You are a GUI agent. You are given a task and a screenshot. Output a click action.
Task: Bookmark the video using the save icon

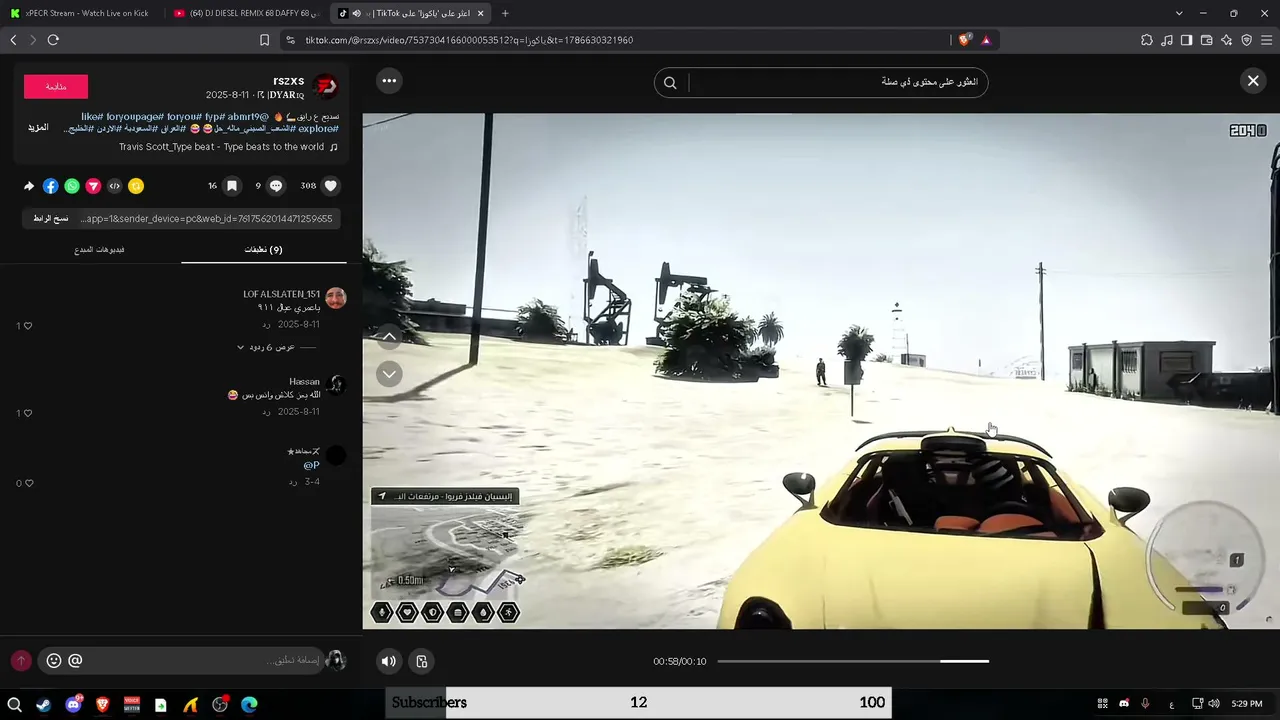pos(232,185)
